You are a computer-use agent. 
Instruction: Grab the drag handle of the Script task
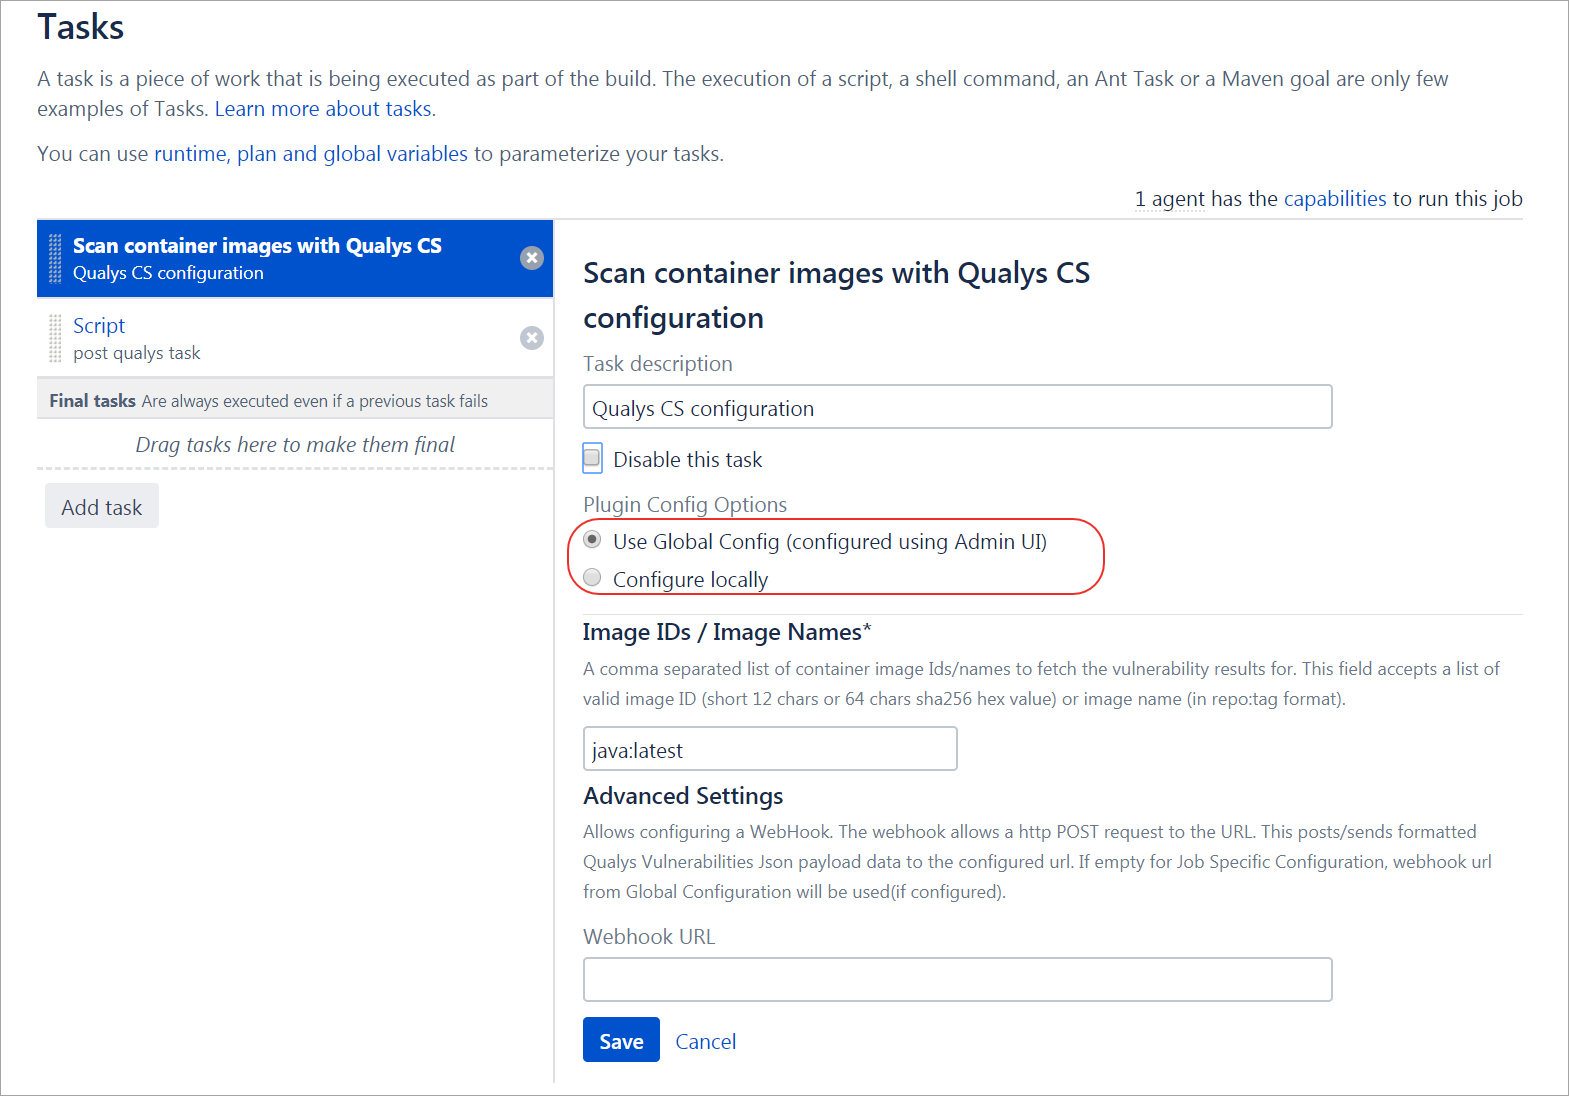[55, 339]
